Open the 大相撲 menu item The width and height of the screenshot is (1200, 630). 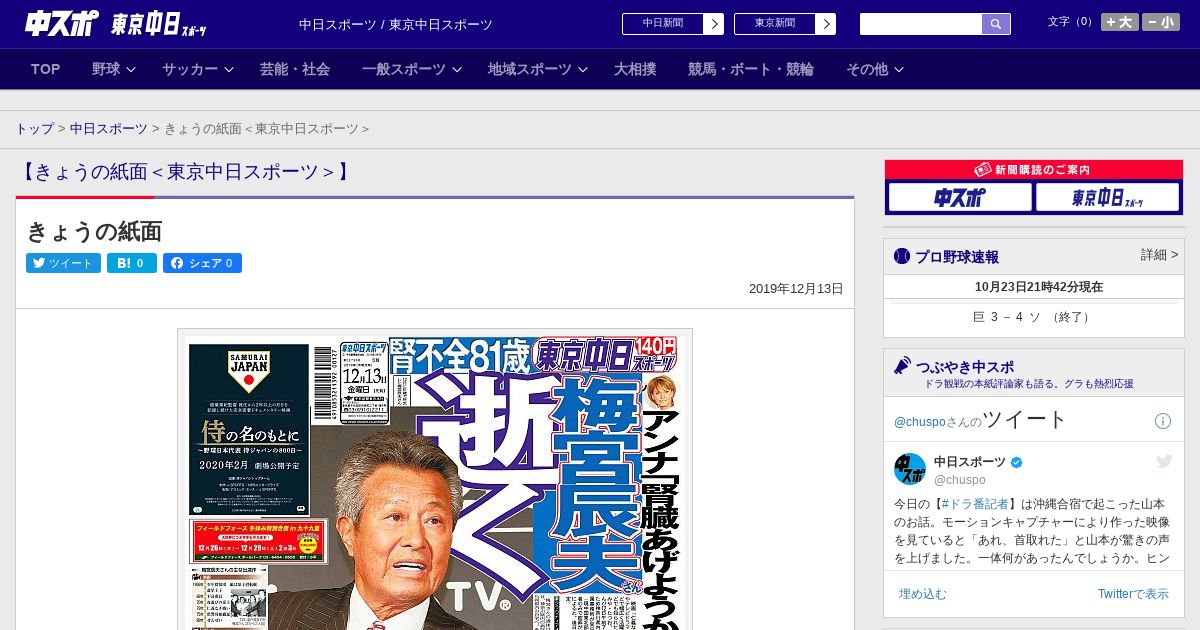click(x=635, y=69)
